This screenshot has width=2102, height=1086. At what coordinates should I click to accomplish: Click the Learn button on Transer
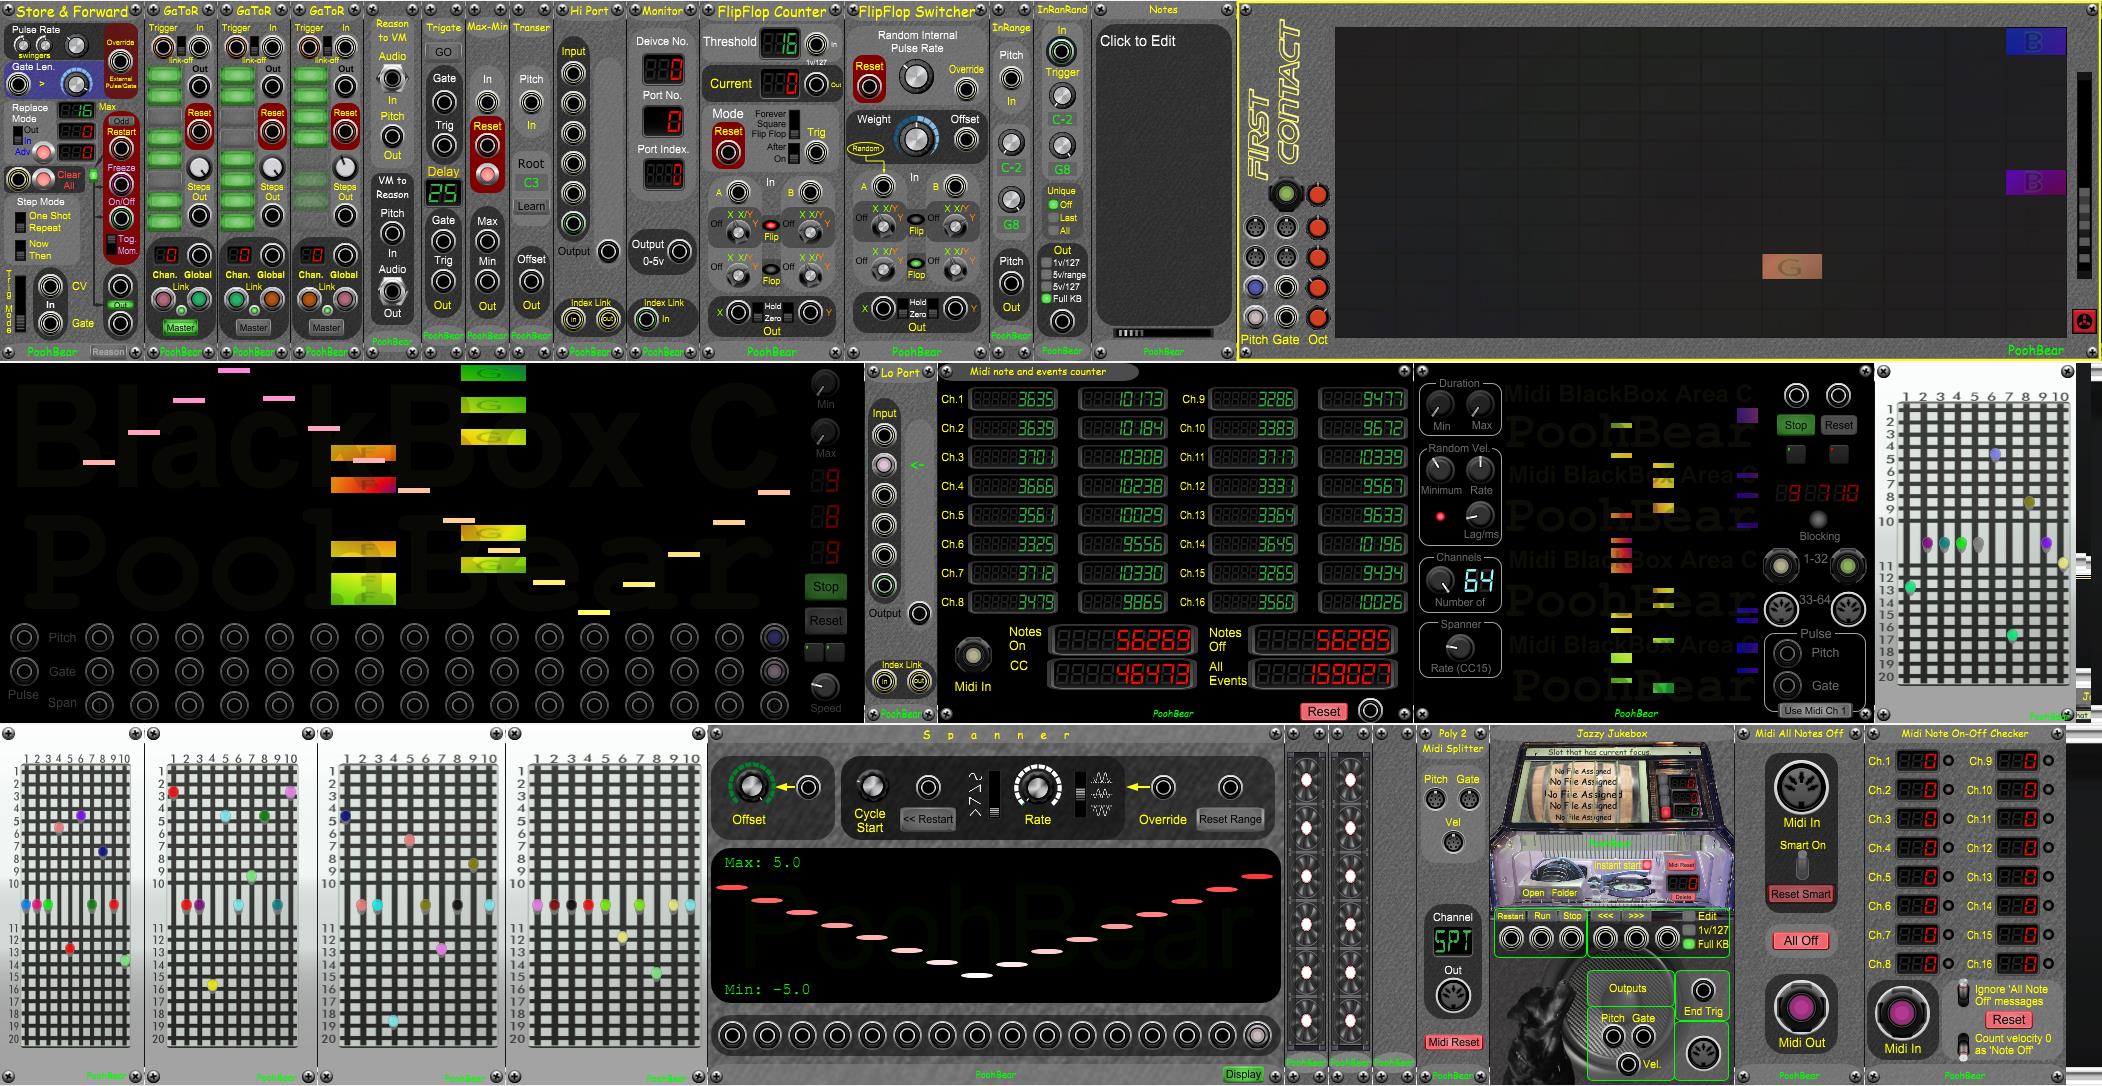pos(531,207)
